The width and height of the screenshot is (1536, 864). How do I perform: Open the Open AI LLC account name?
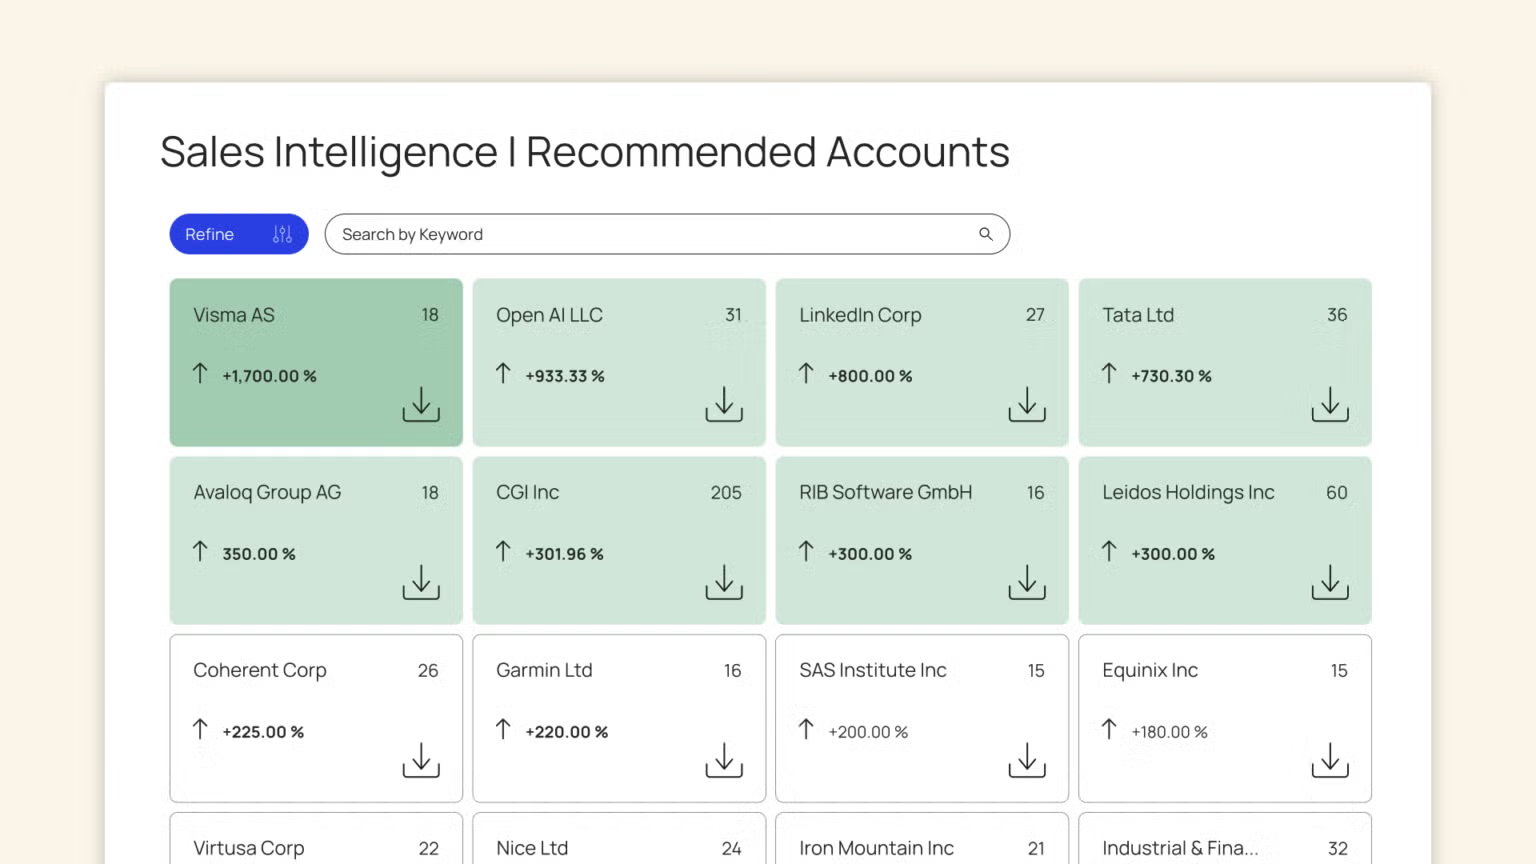pos(549,315)
